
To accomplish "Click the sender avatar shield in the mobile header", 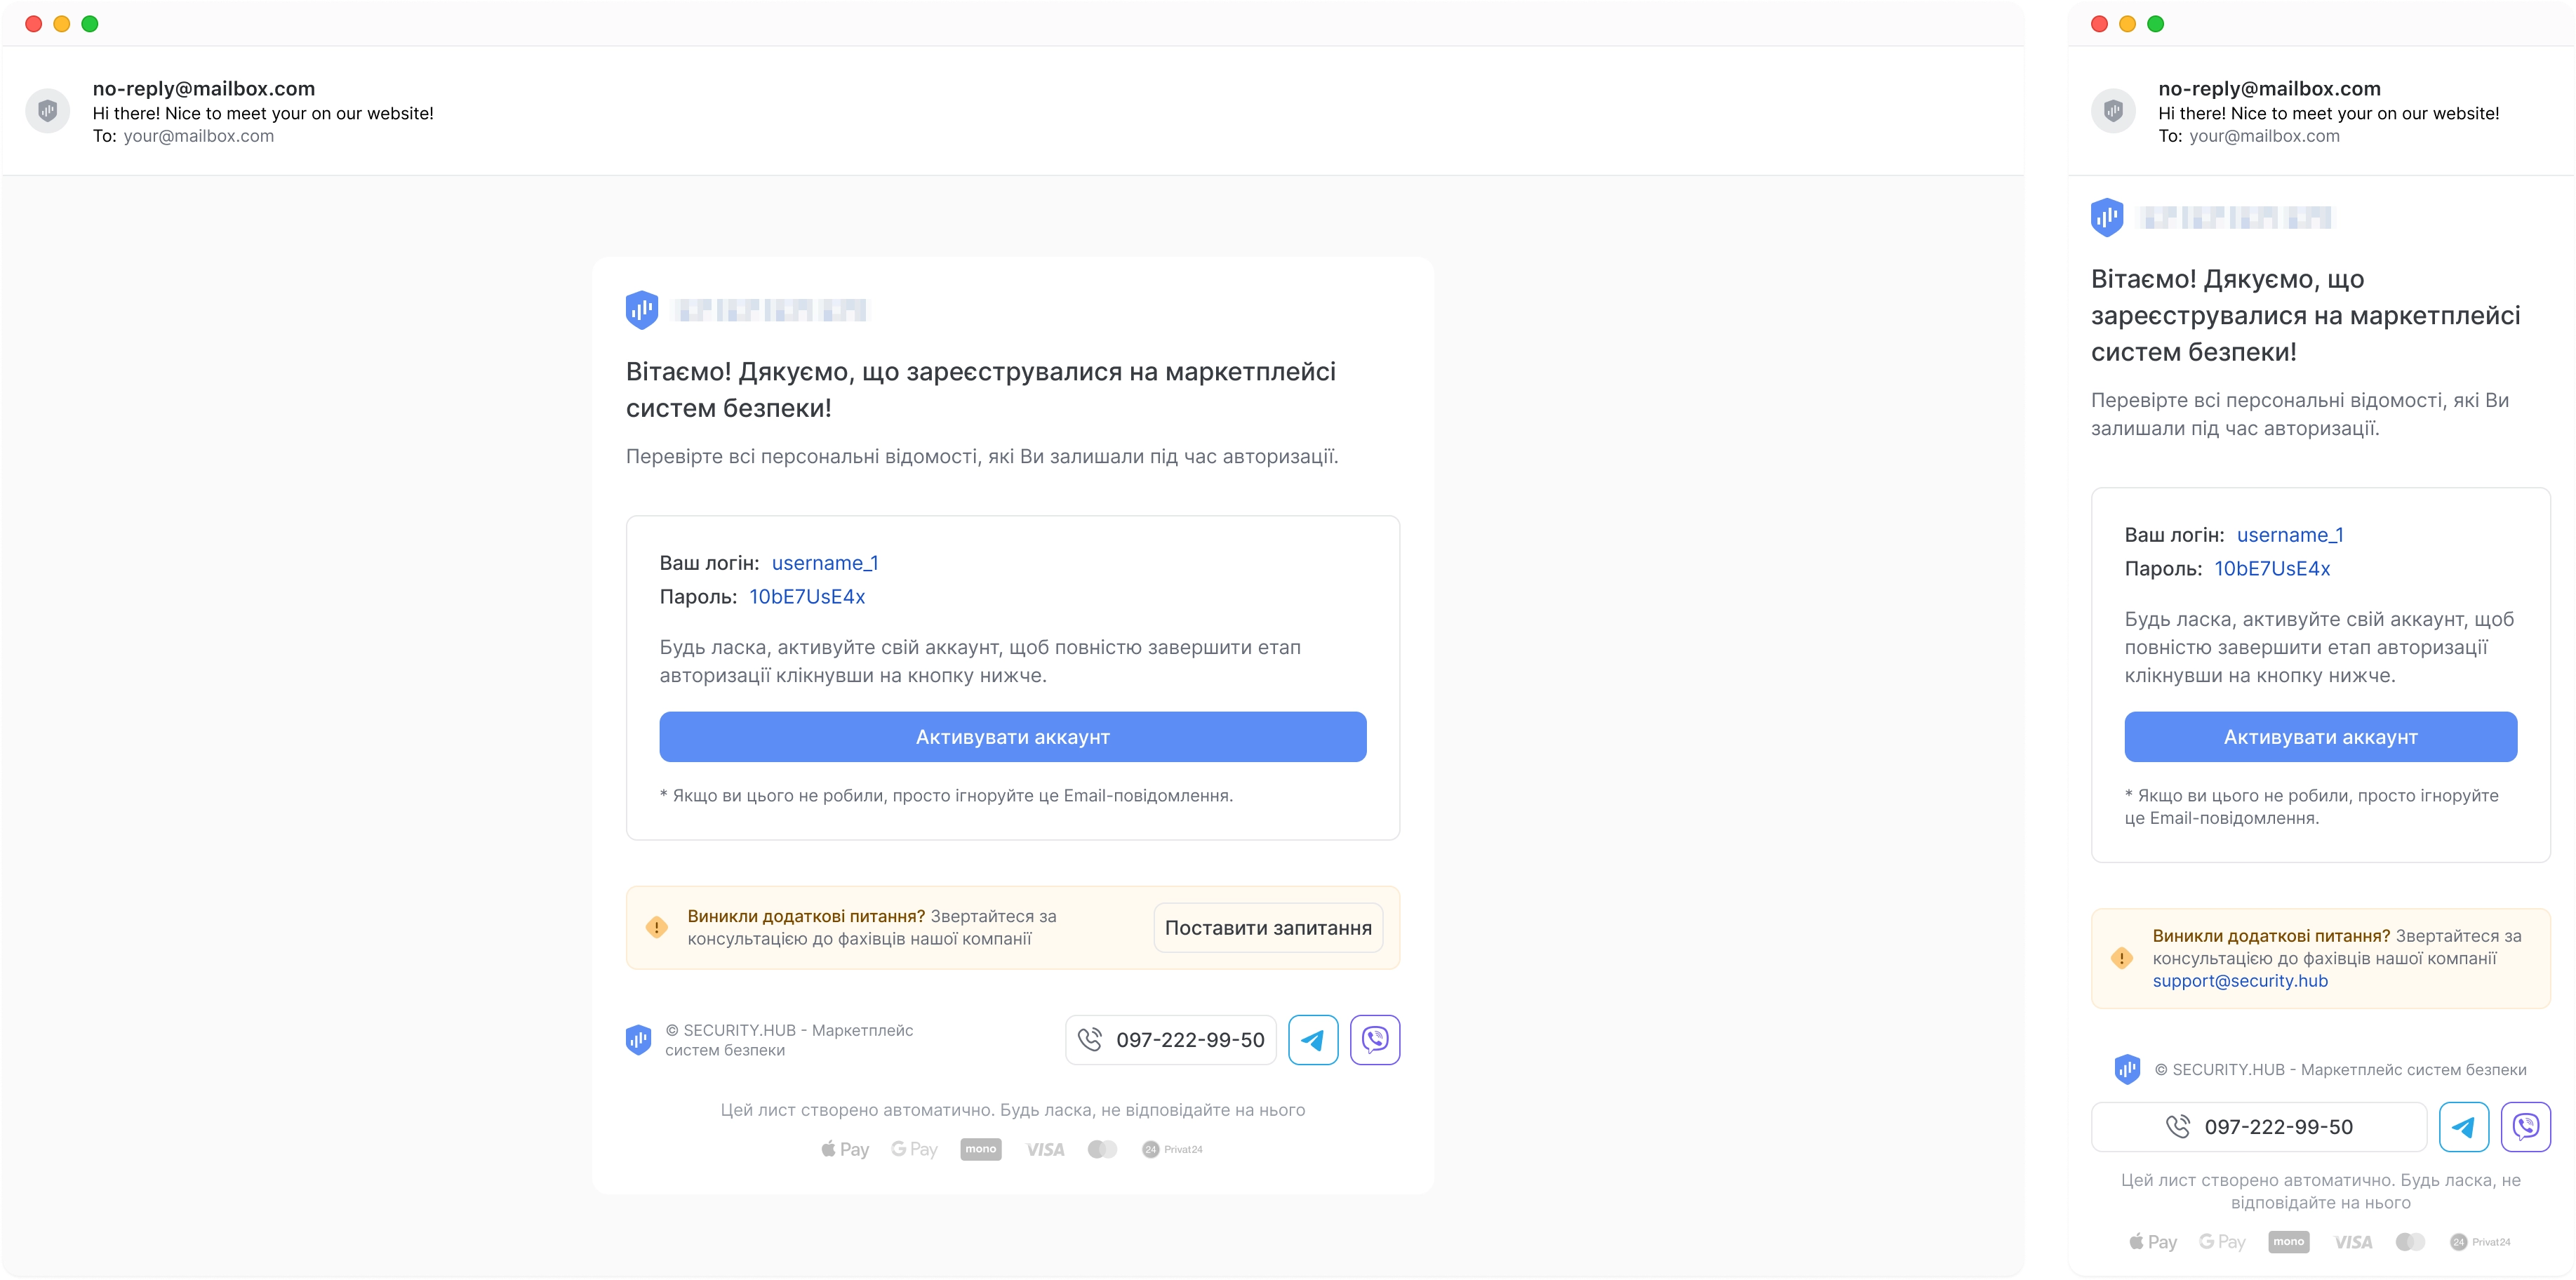I will click(2113, 110).
